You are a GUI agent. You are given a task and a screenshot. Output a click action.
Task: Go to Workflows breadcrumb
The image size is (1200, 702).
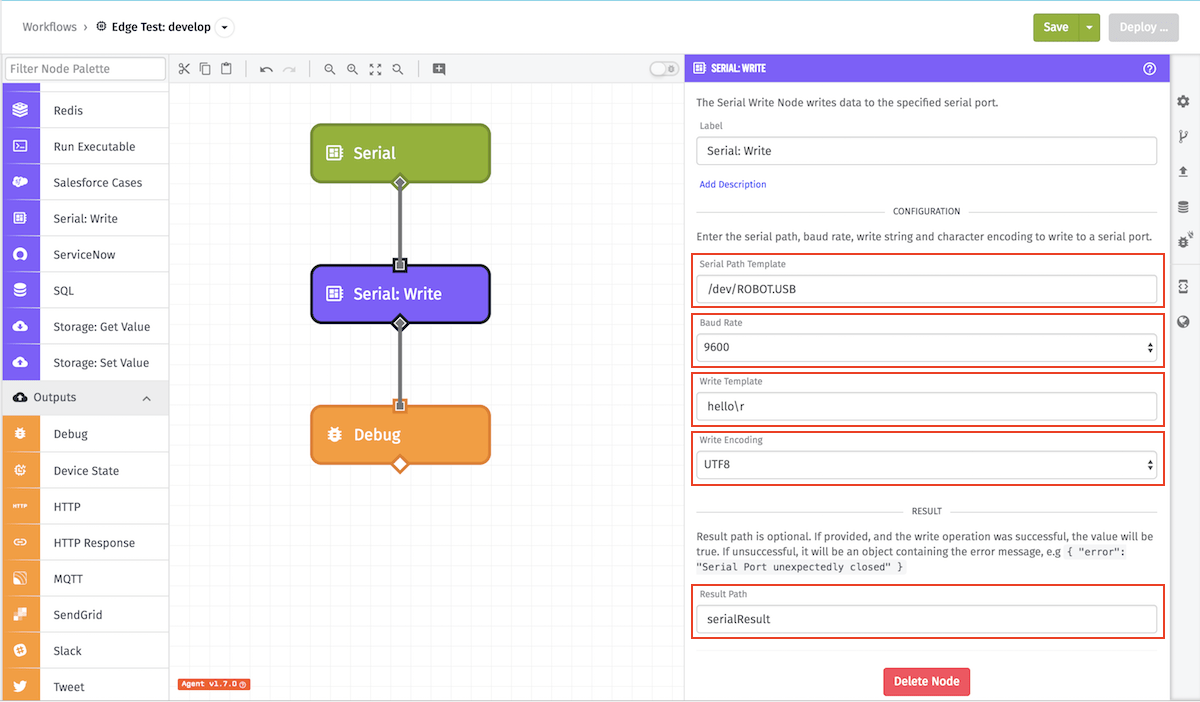[50, 27]
